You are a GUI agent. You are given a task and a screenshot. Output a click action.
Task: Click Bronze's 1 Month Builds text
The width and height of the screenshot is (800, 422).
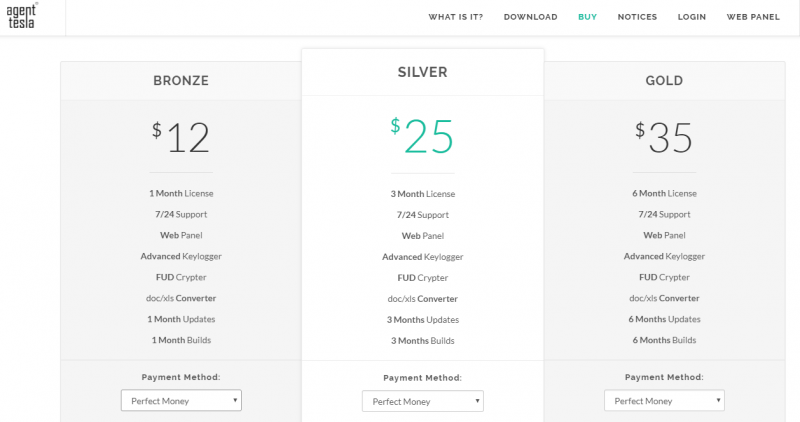click(181, 340)
